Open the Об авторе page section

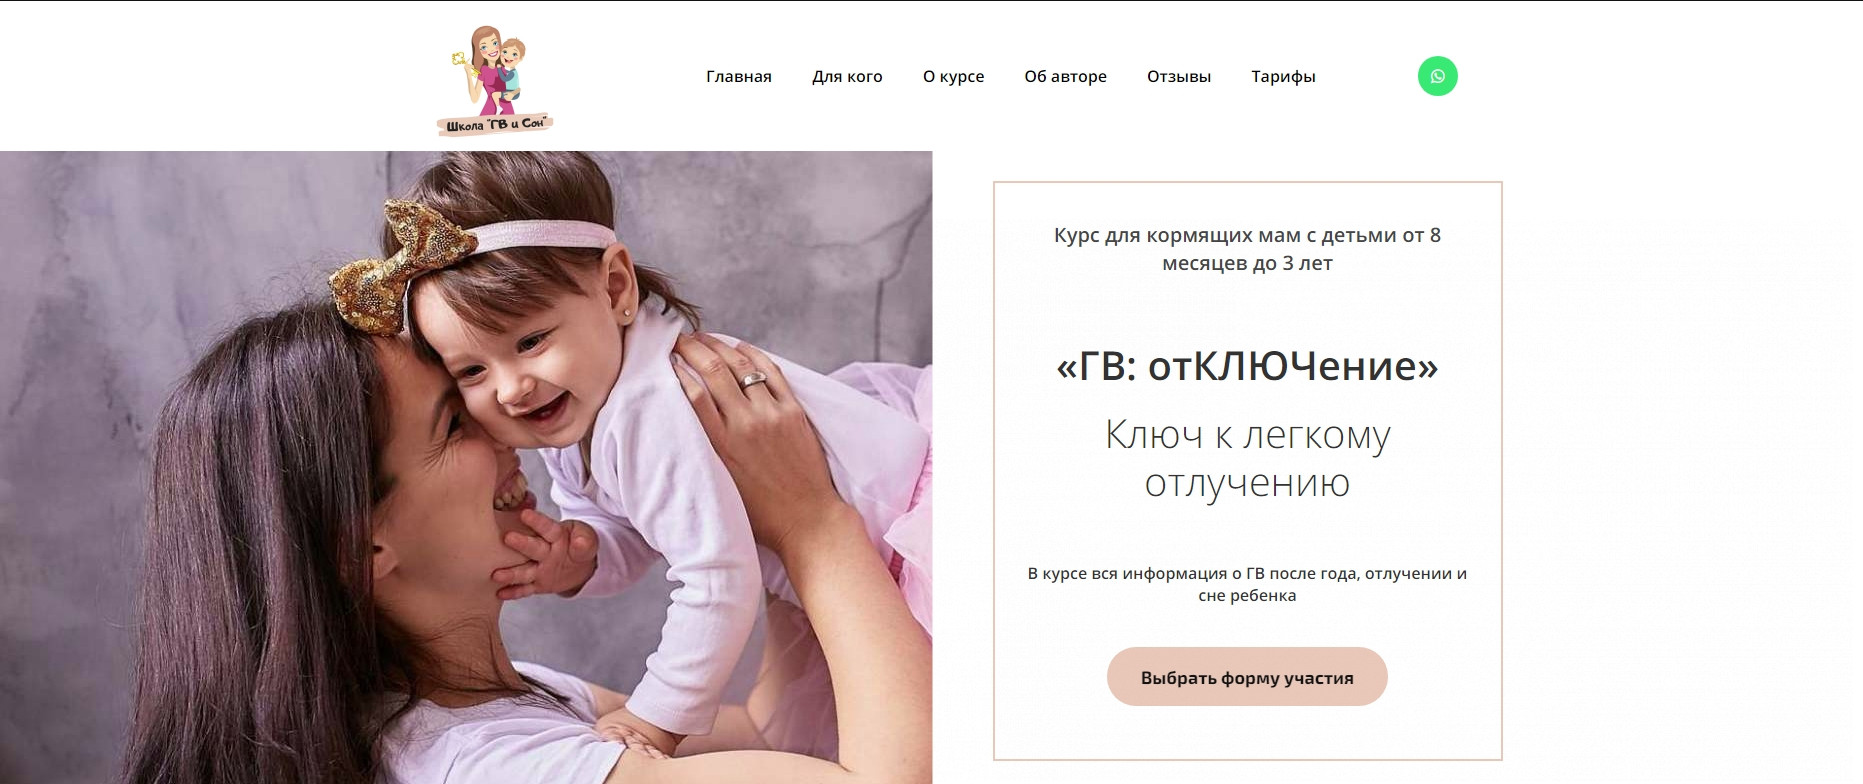coord(1065,76)
